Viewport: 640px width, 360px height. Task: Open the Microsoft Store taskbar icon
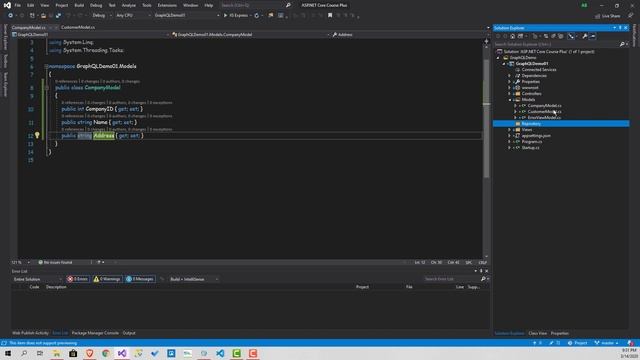coord(73,353)
